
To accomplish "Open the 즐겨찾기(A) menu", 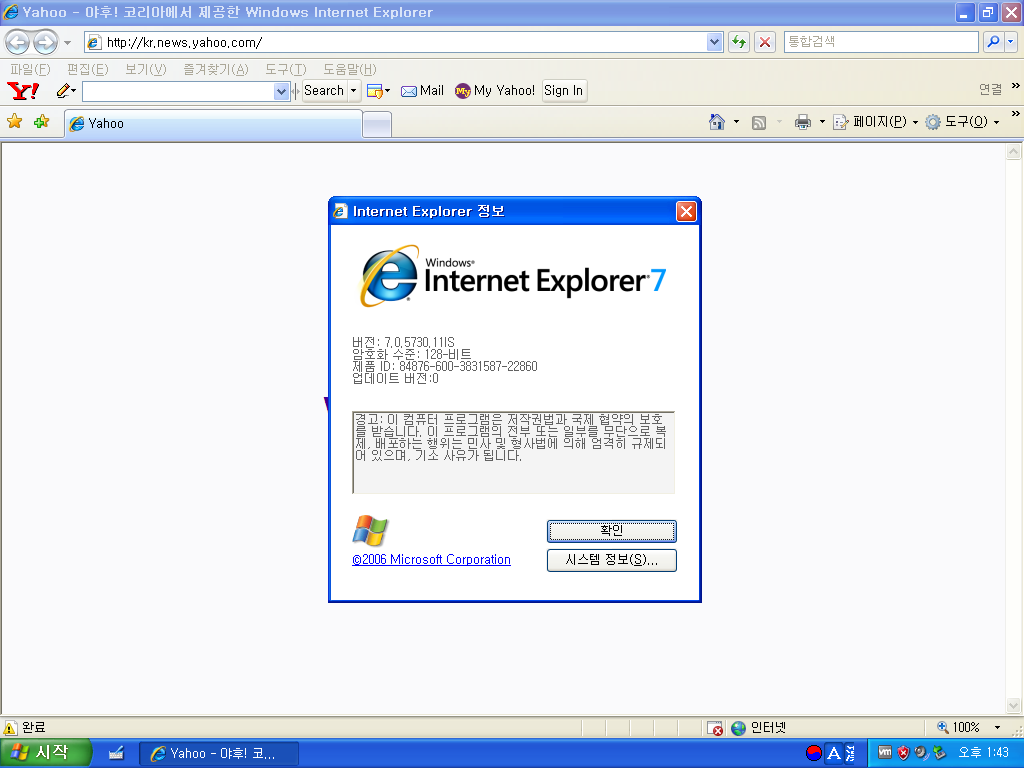I will point(216,69).
